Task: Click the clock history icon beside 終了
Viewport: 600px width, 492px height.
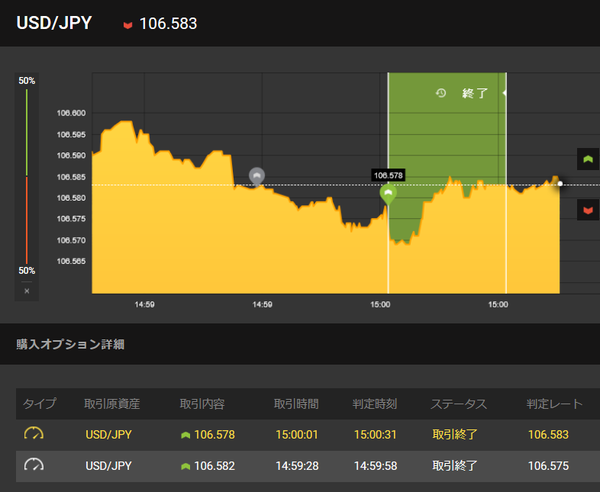Action: coord(441,93)
